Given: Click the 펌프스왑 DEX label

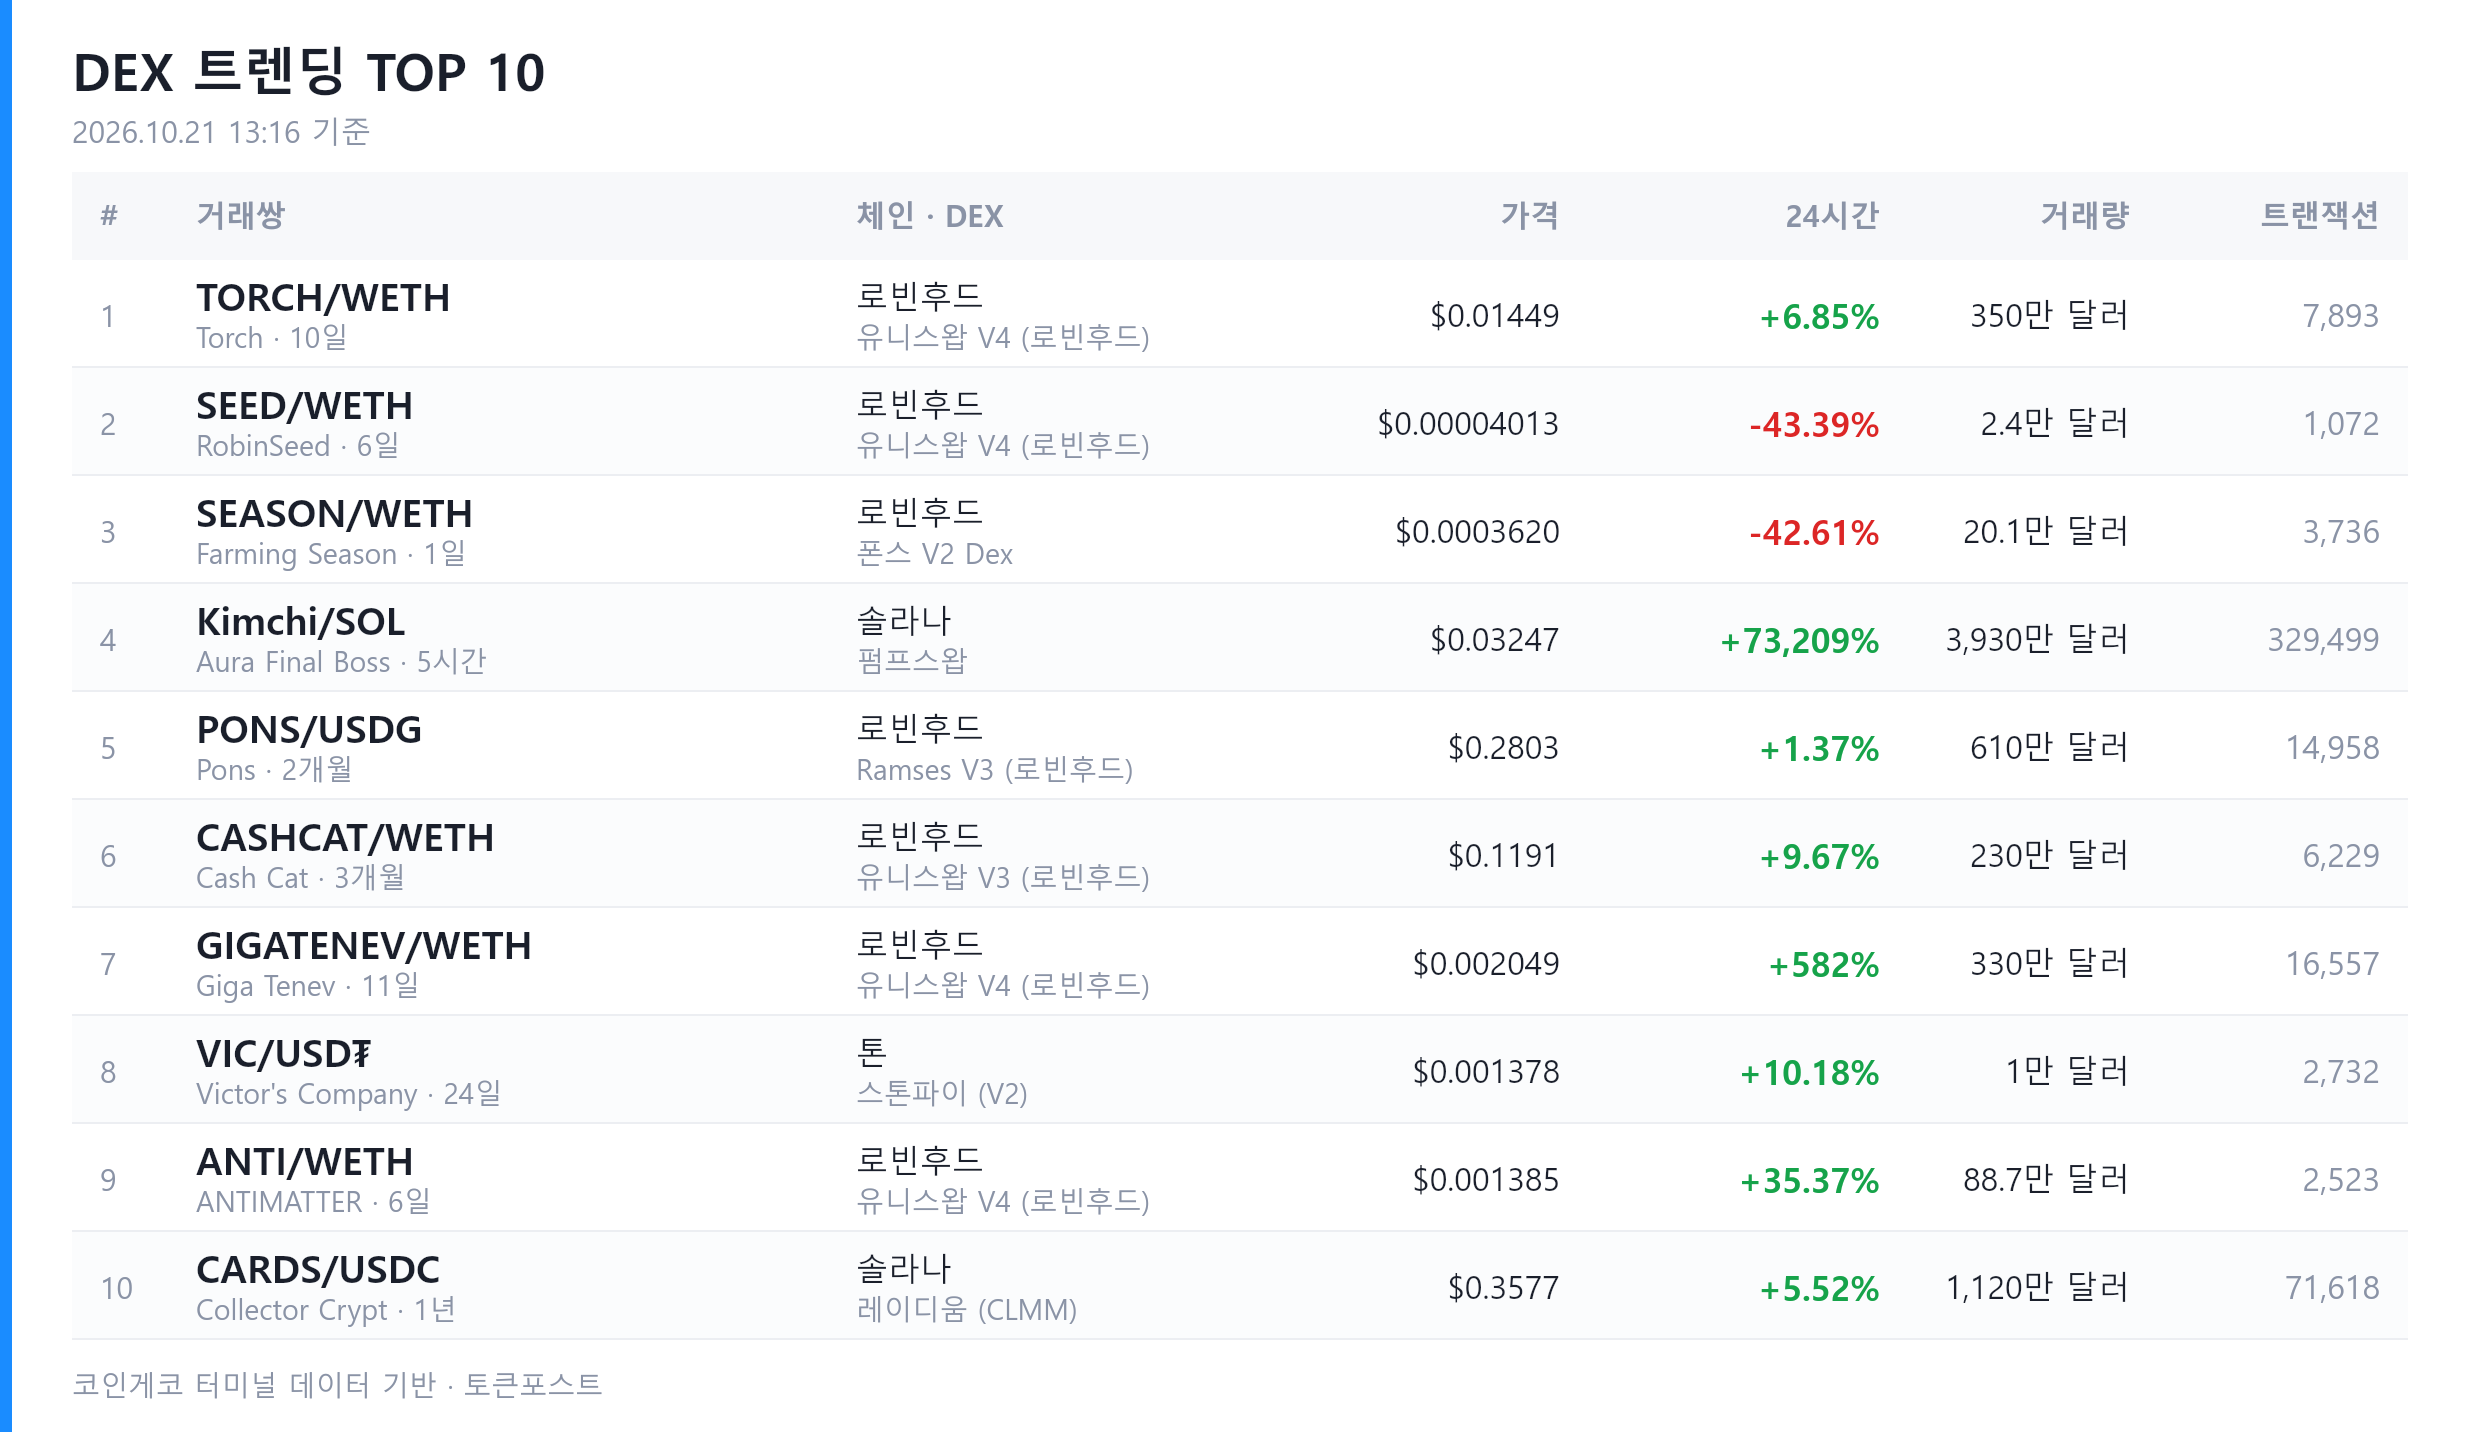Looking at the screenshot, I should (x=912, y=661).
